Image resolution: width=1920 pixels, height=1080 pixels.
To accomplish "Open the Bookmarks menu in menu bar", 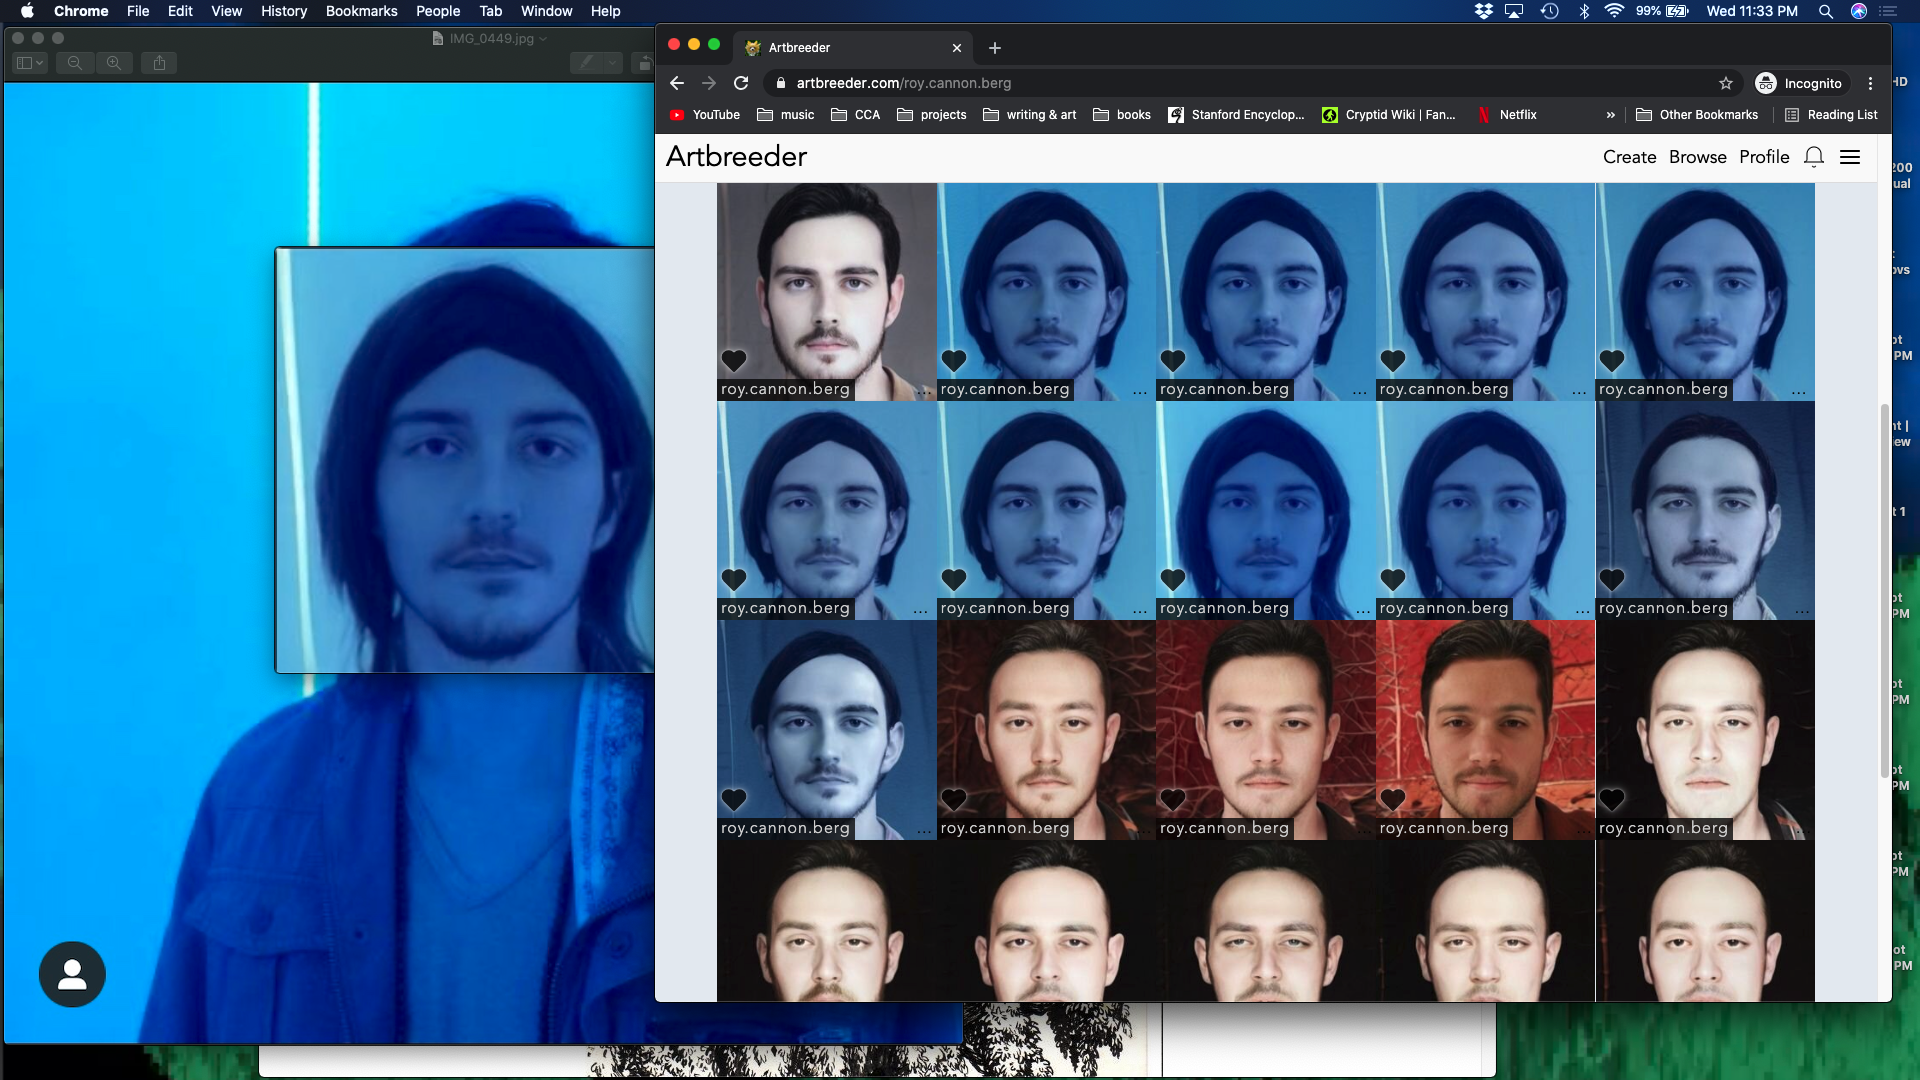I will pyautogui.click(x=361, y=11).
